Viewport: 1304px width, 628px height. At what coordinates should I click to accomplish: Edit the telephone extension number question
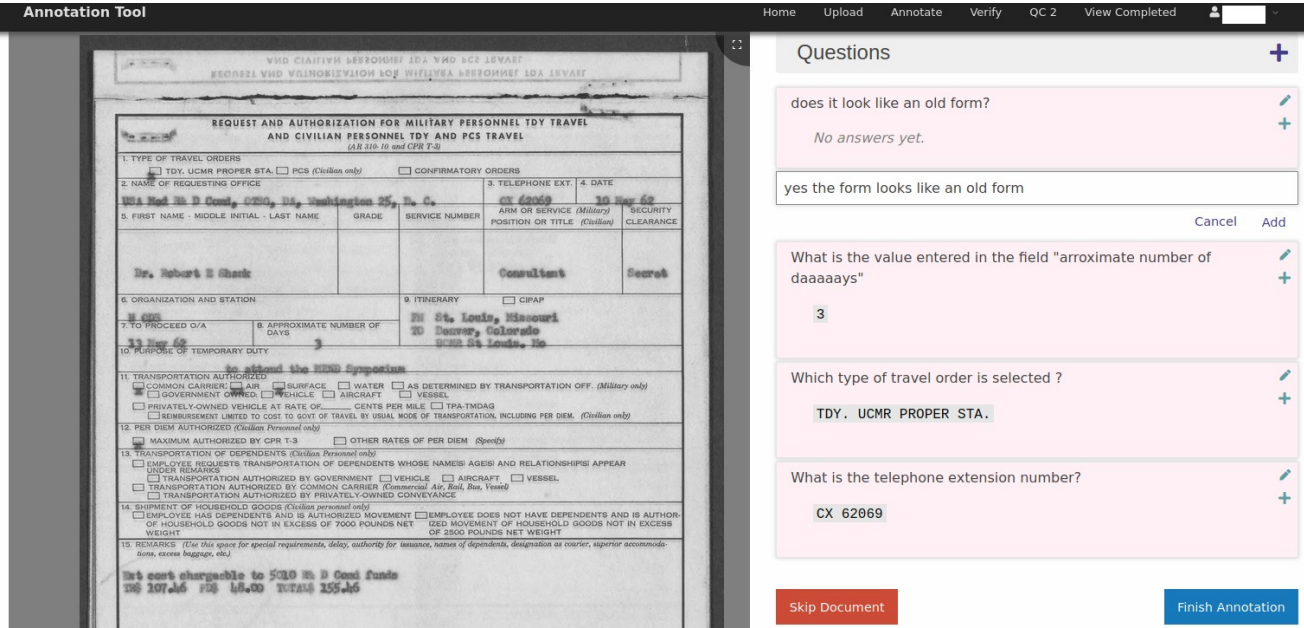(x=1285, y=475)
